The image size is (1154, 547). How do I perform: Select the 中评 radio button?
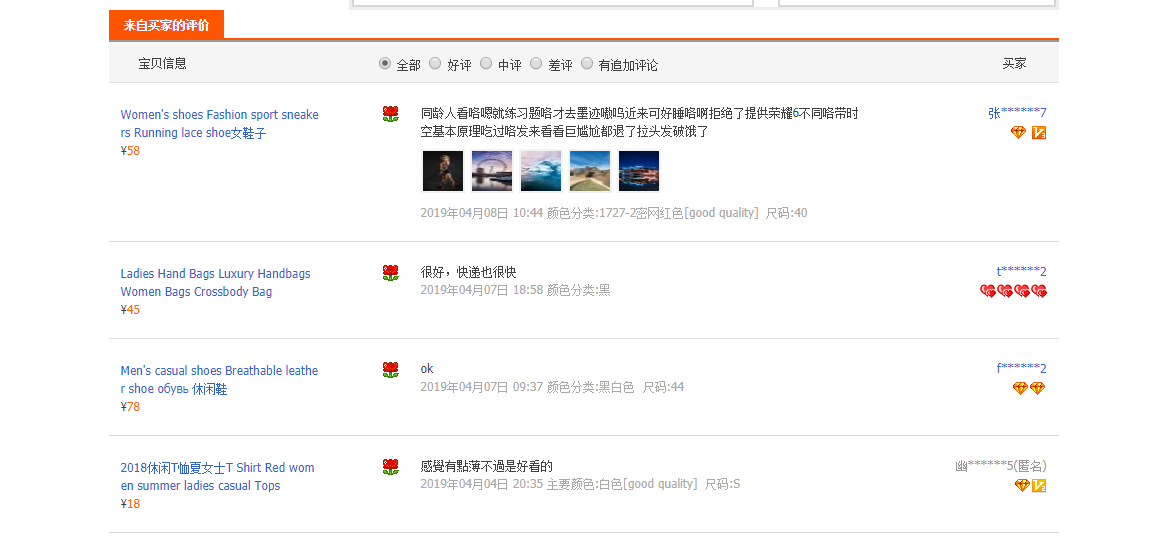click(x=486, y=63)
